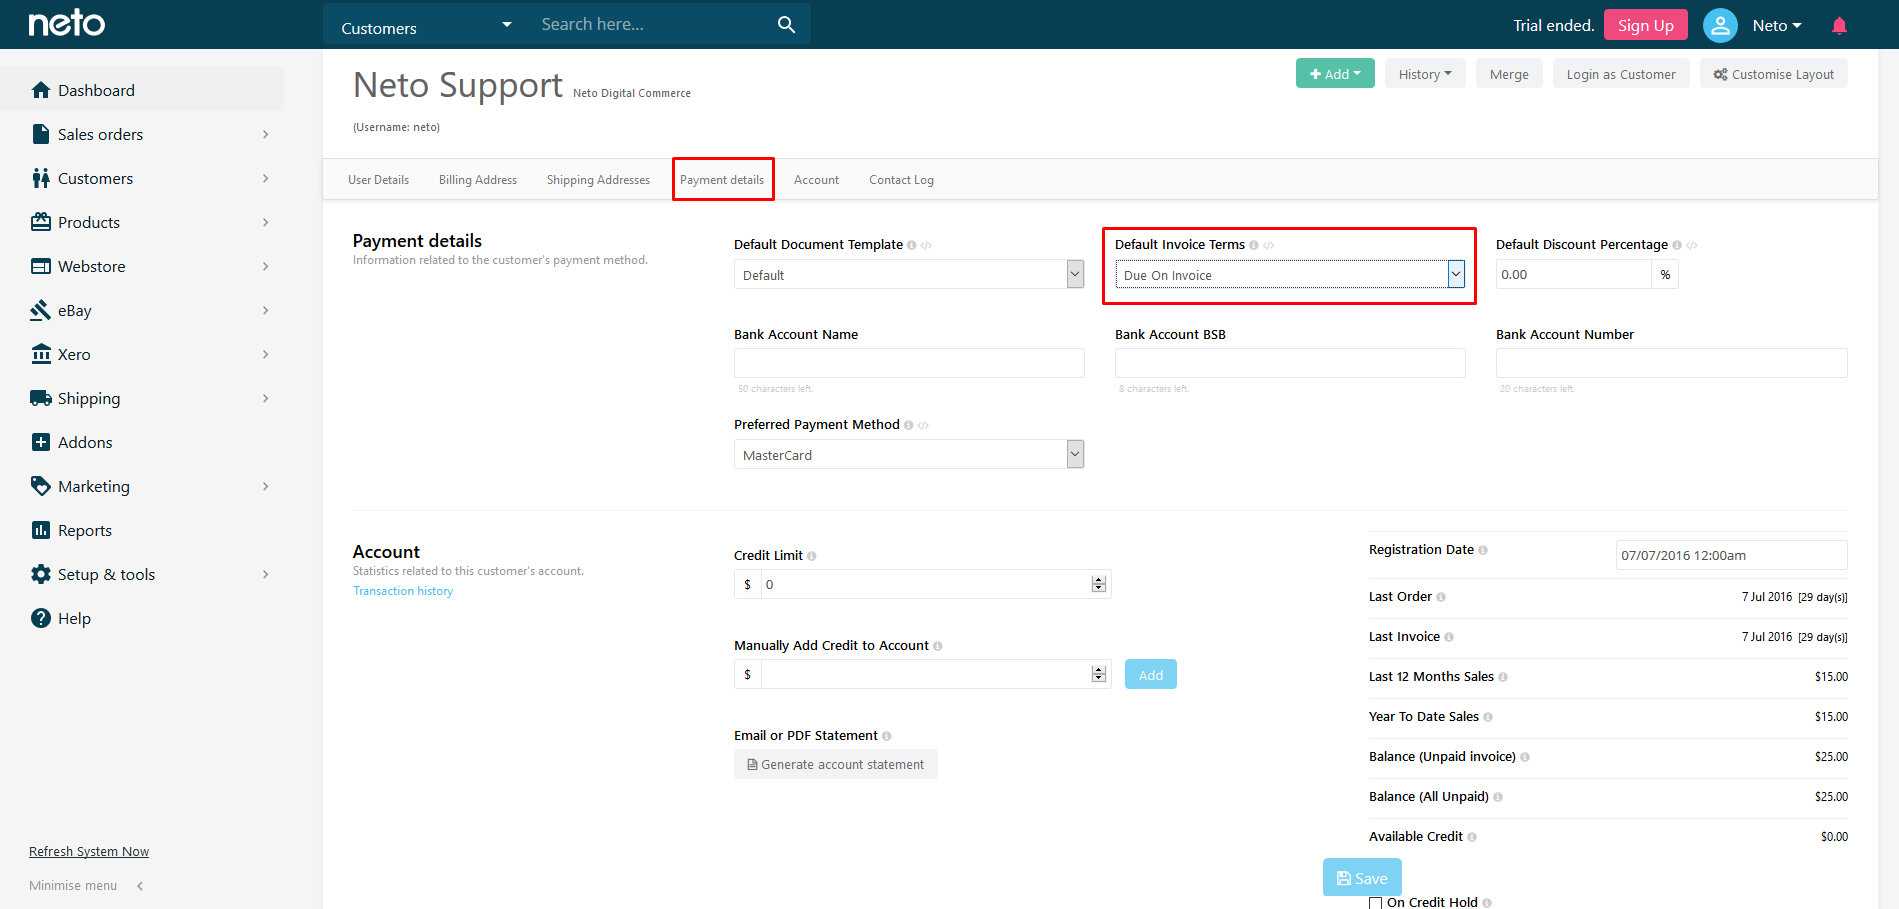Click the Sign Up button
Viewport: 1899px width, 909px height.
(1645, 25)
